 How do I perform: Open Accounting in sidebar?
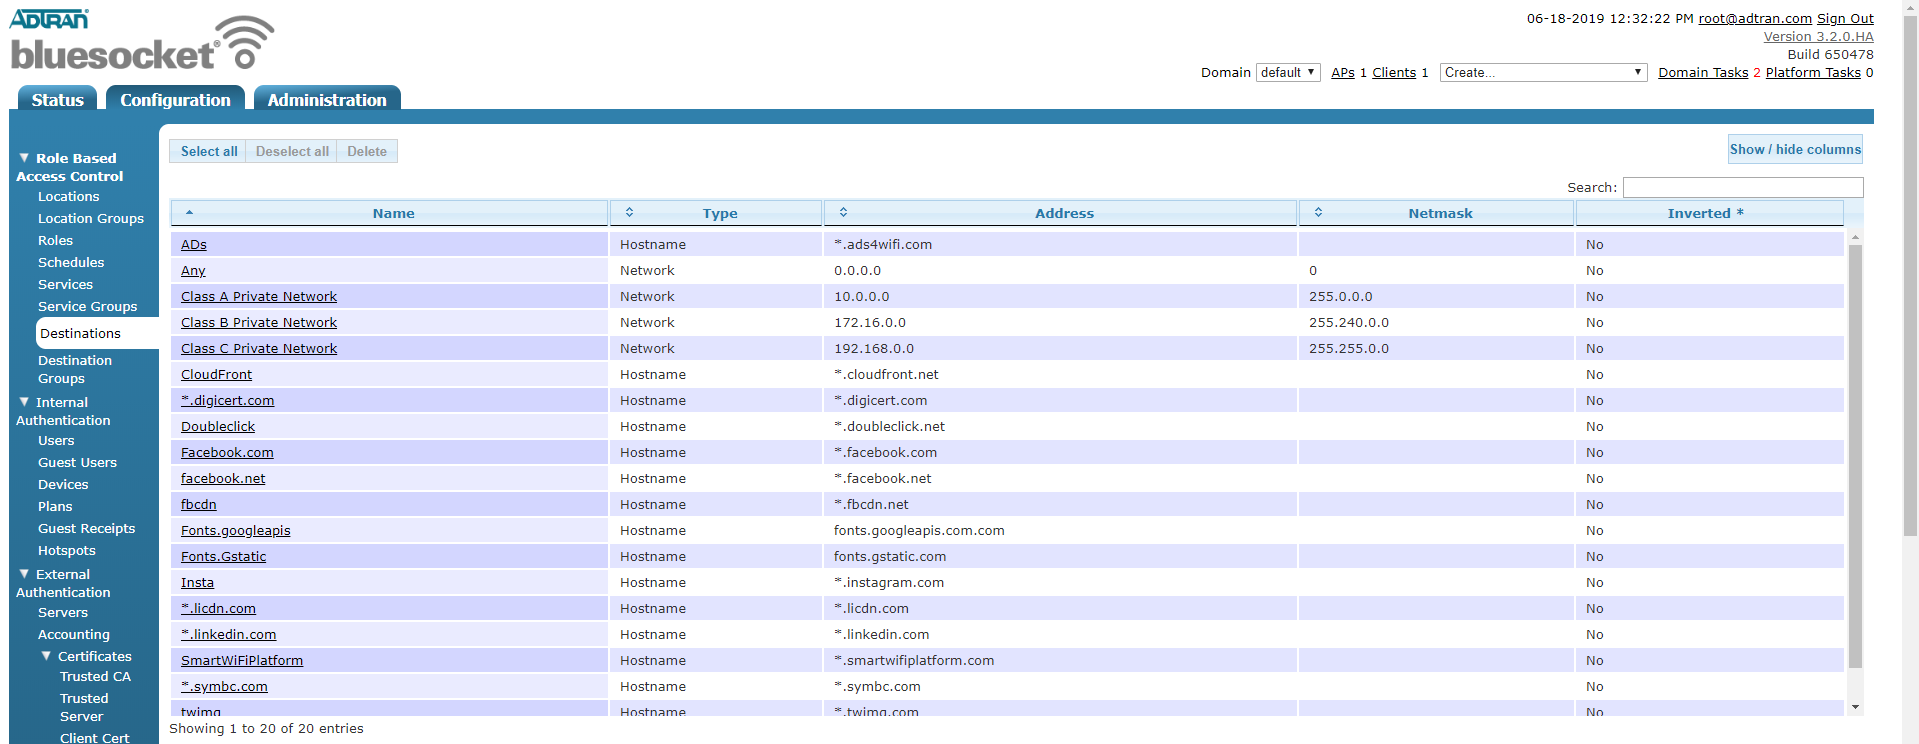[74, 634]
